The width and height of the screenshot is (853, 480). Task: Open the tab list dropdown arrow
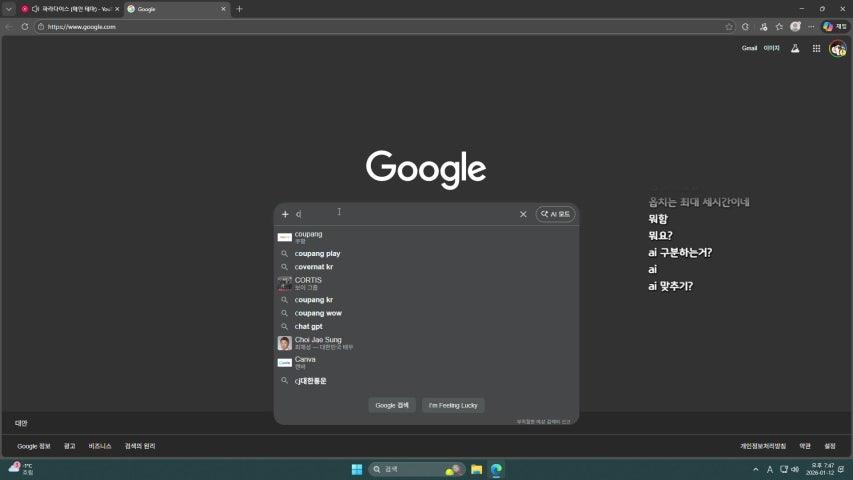(x=9, y=9)
